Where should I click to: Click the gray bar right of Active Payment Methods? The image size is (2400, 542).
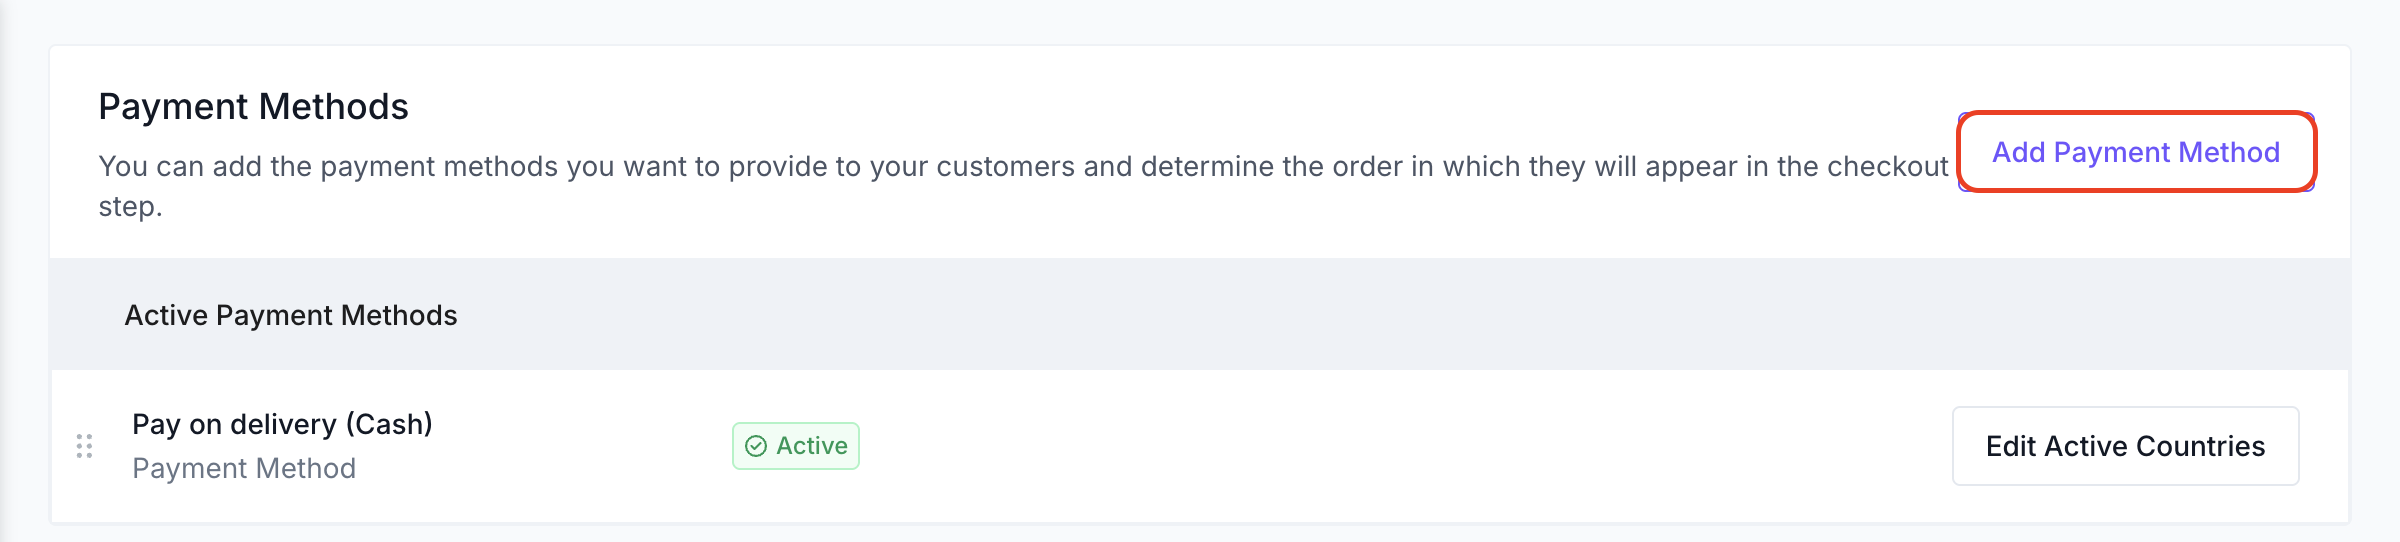point(1400,315)
